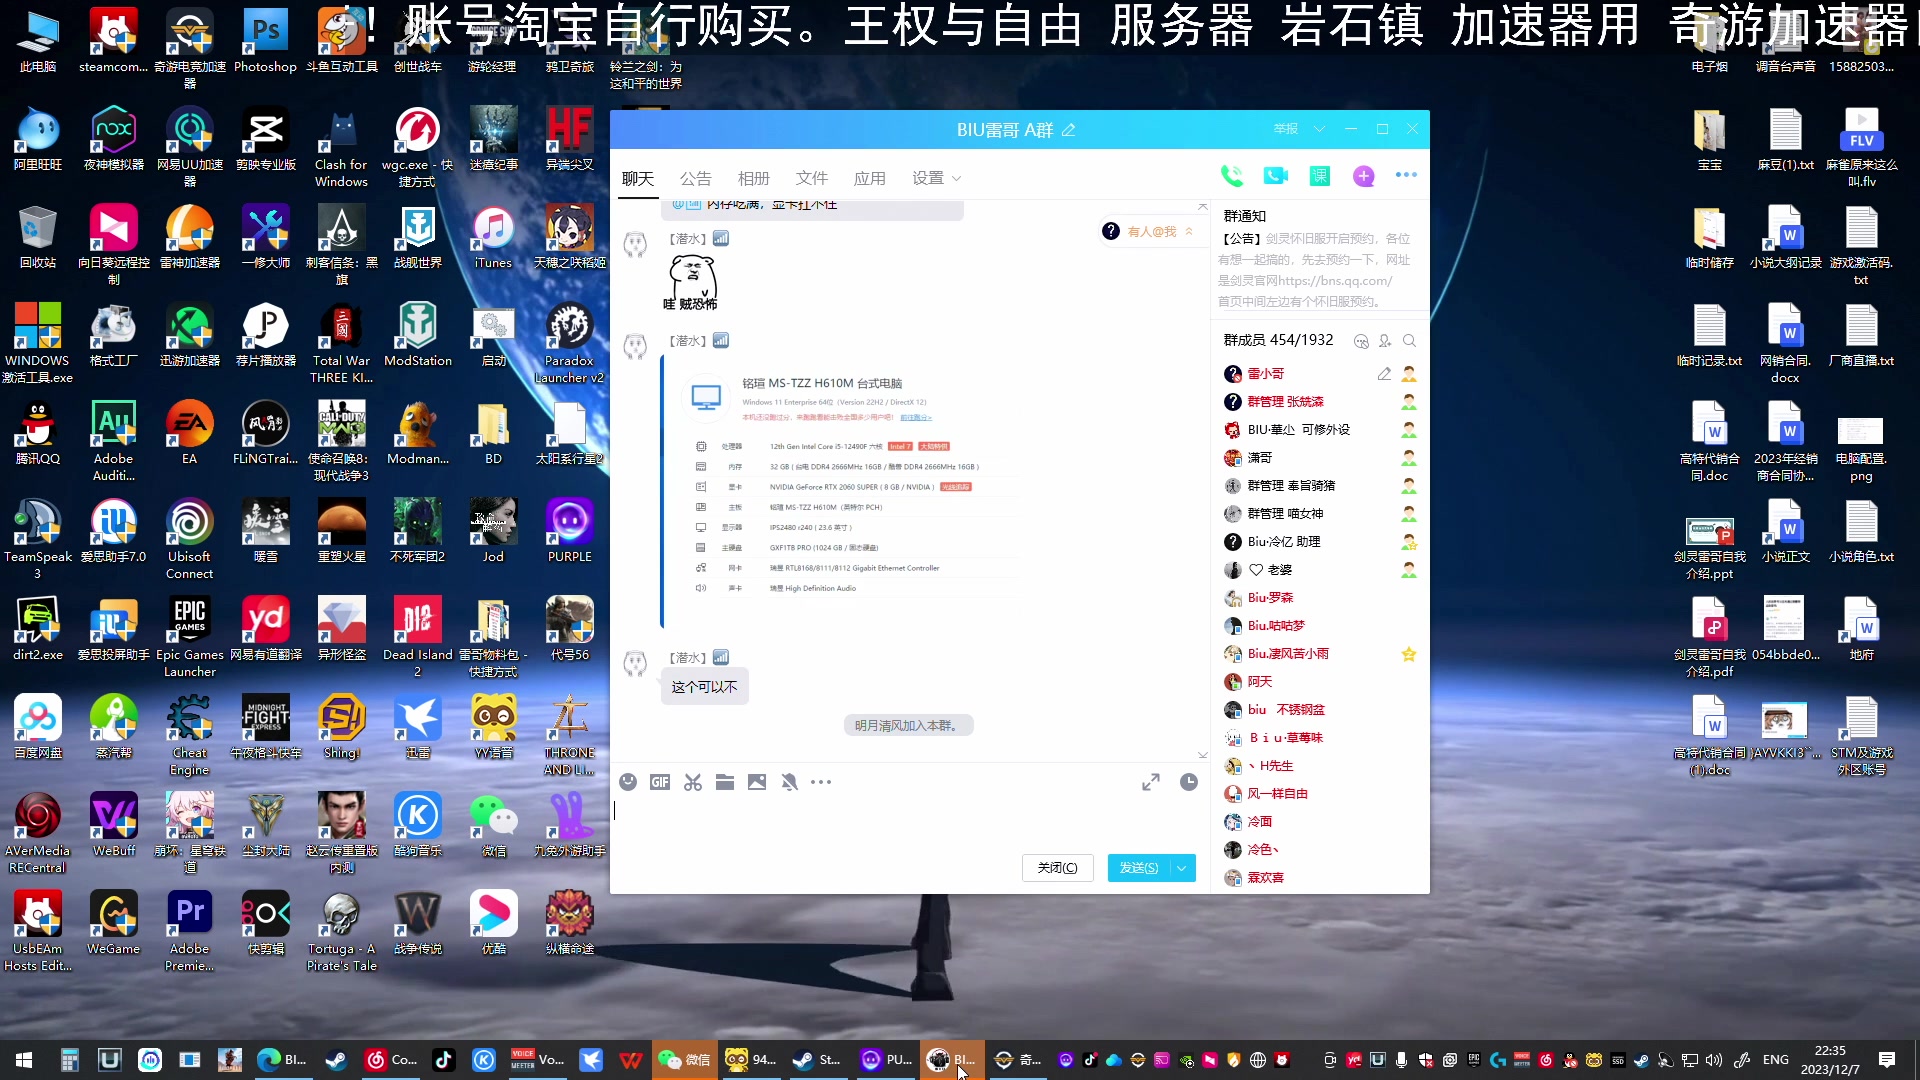Image resolution: width=1920 pixels, height=1080 pixels.
Task: Switch to the 文件 tab
Action: pos(812,178)
